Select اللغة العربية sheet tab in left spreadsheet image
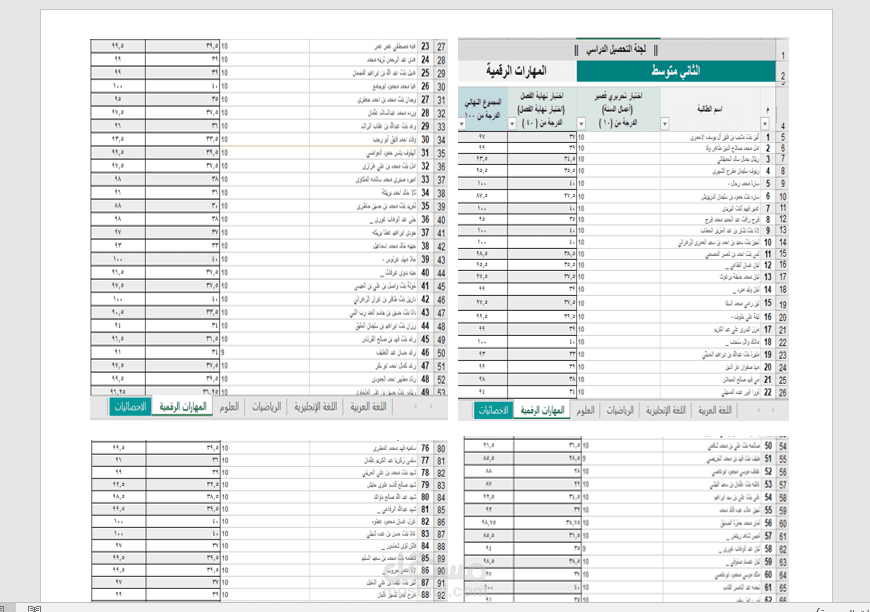 (368, 407)
